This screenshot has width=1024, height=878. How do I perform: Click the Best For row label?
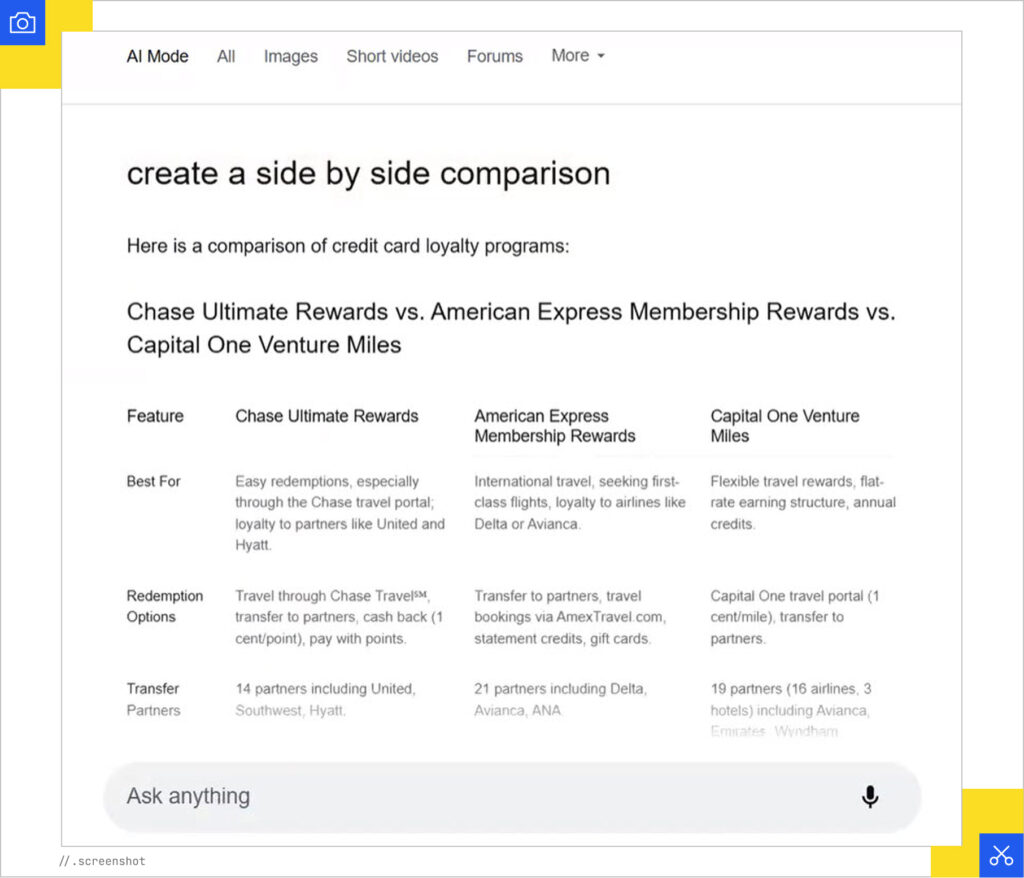click(x=153, y=481)
